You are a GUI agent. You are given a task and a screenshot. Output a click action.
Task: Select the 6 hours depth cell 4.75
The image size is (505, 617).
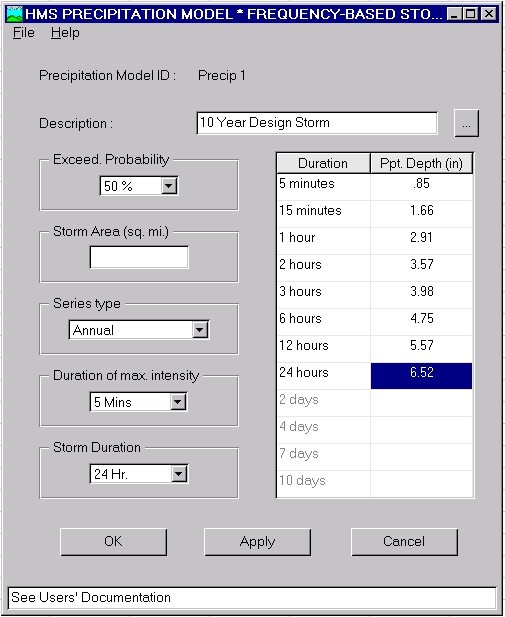pos(421,319)
